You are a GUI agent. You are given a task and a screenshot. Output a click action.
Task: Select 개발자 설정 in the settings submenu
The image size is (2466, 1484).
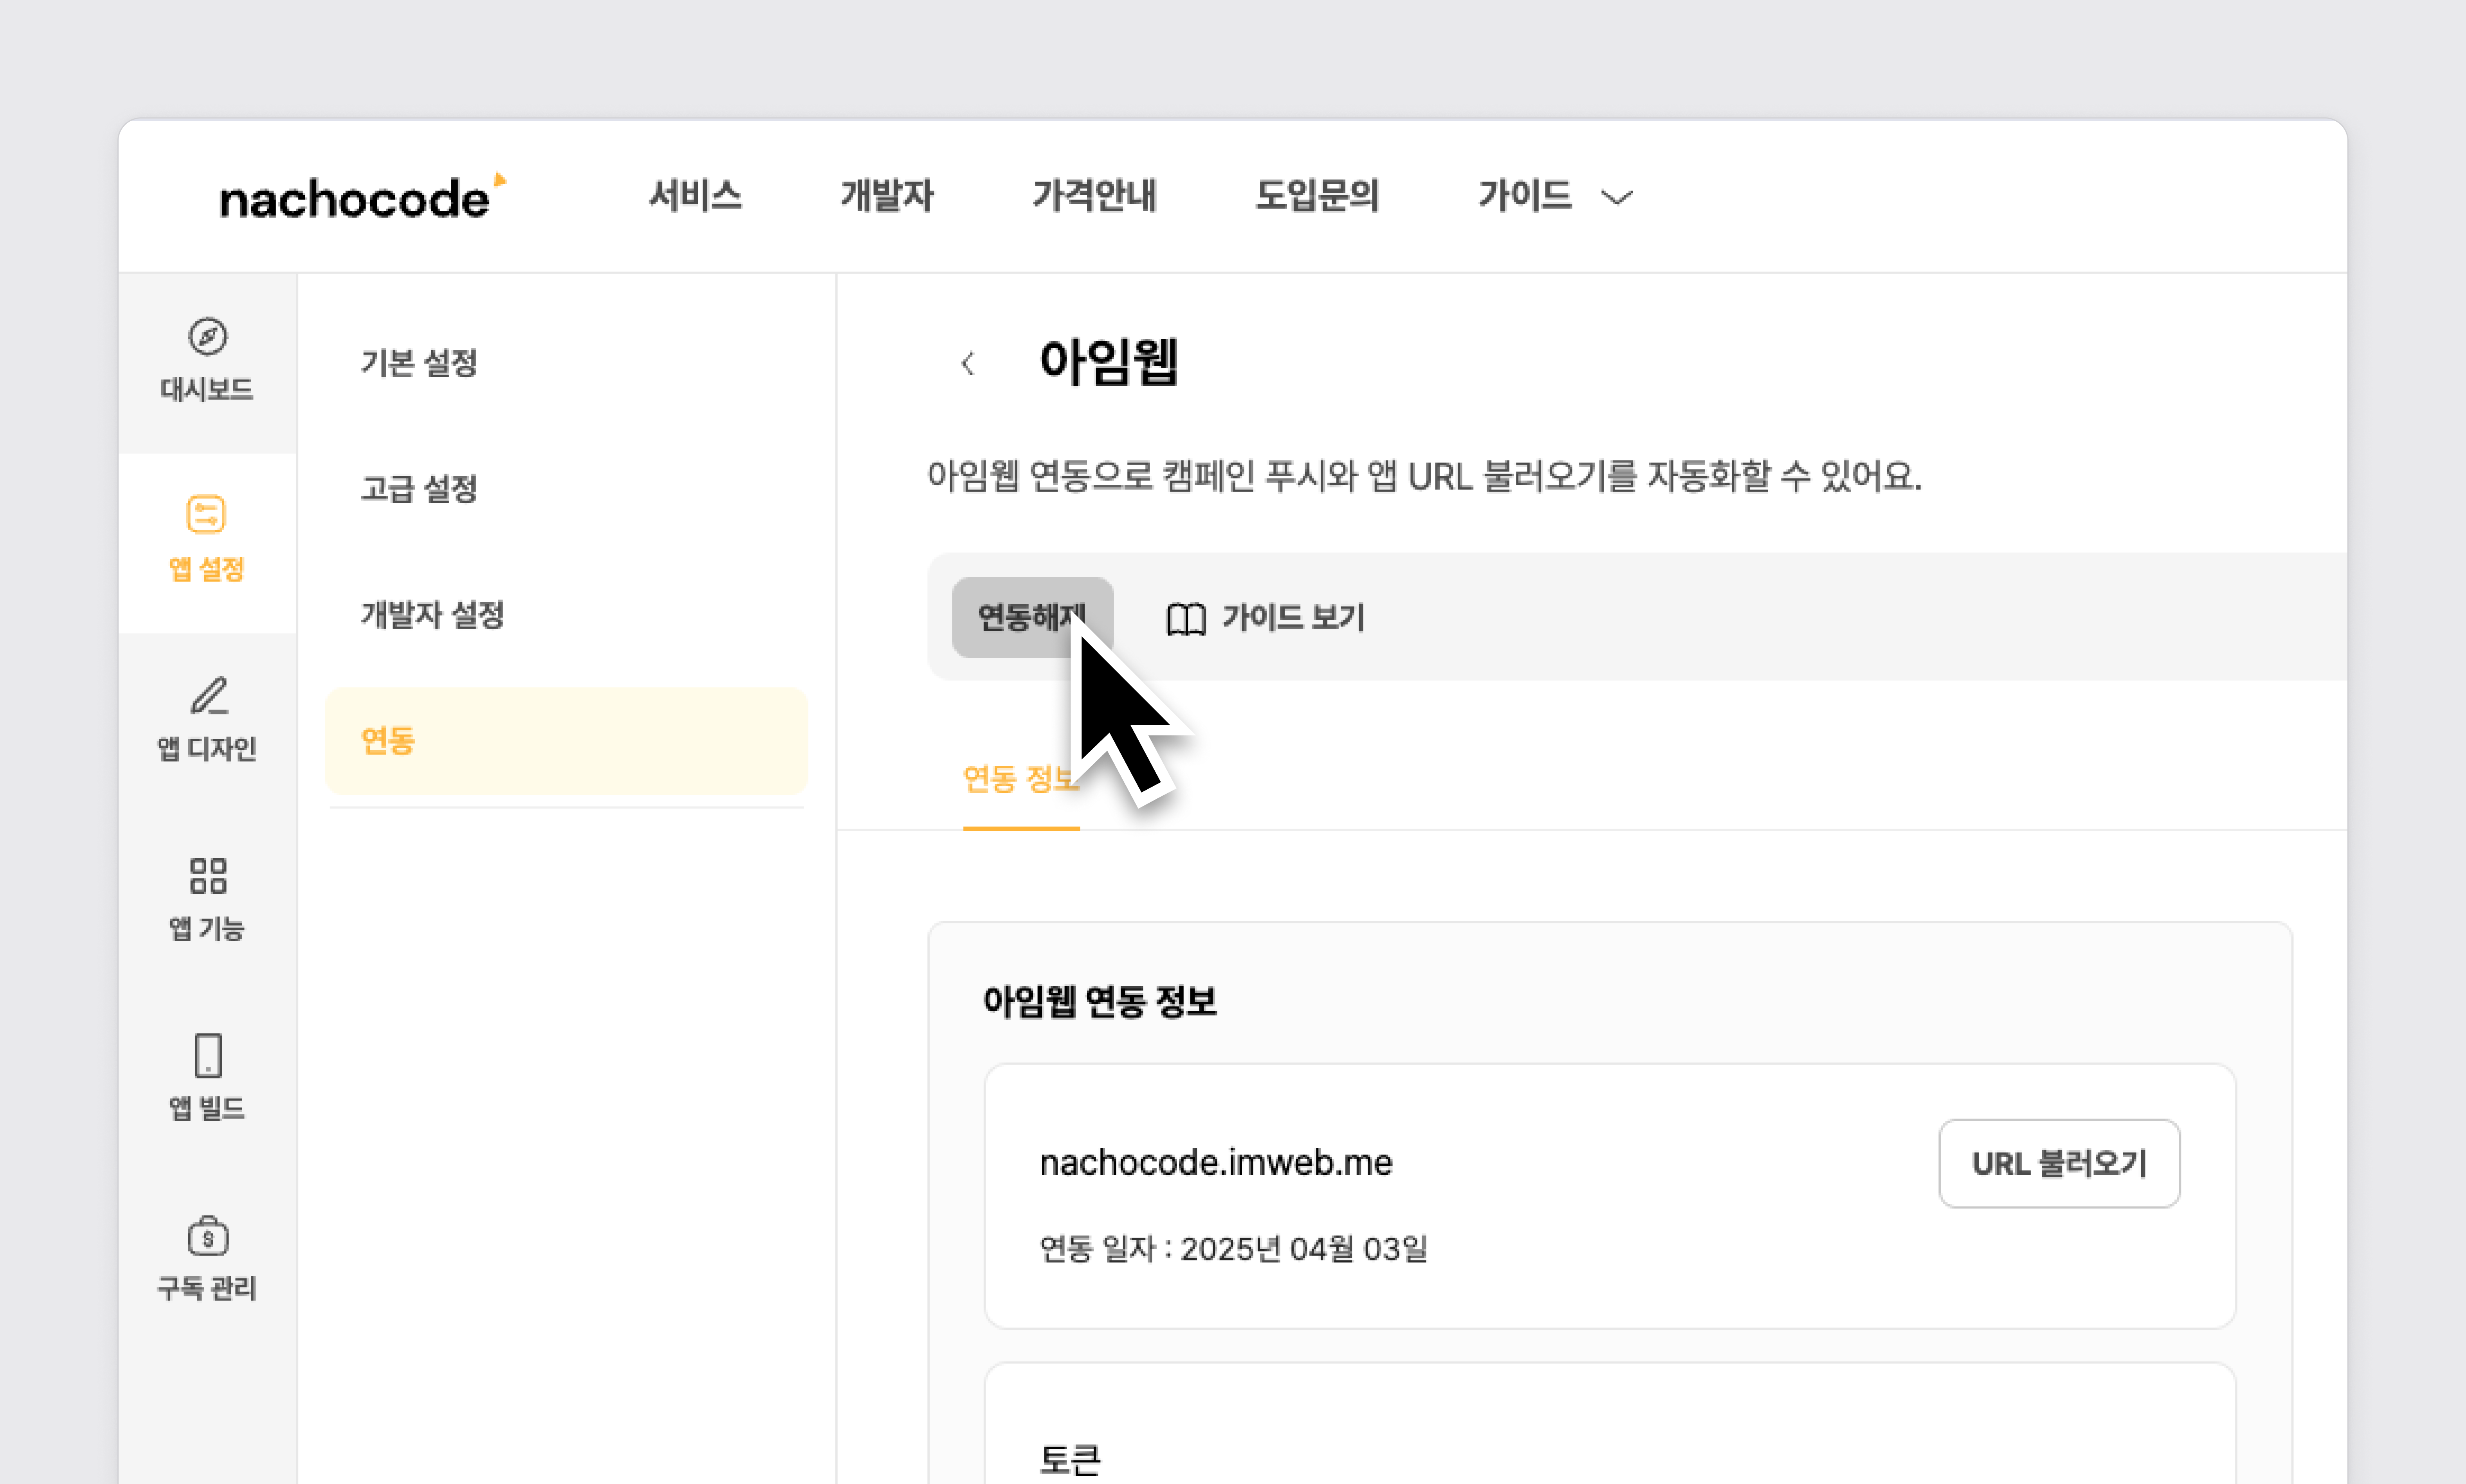point(432,615)
